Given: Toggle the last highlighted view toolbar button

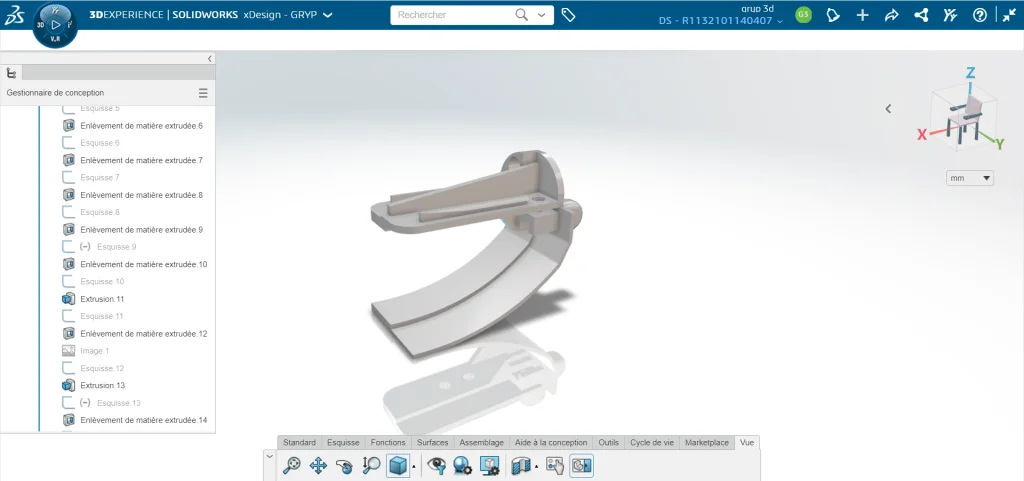Looking at the screenshot, I should 581,465.
